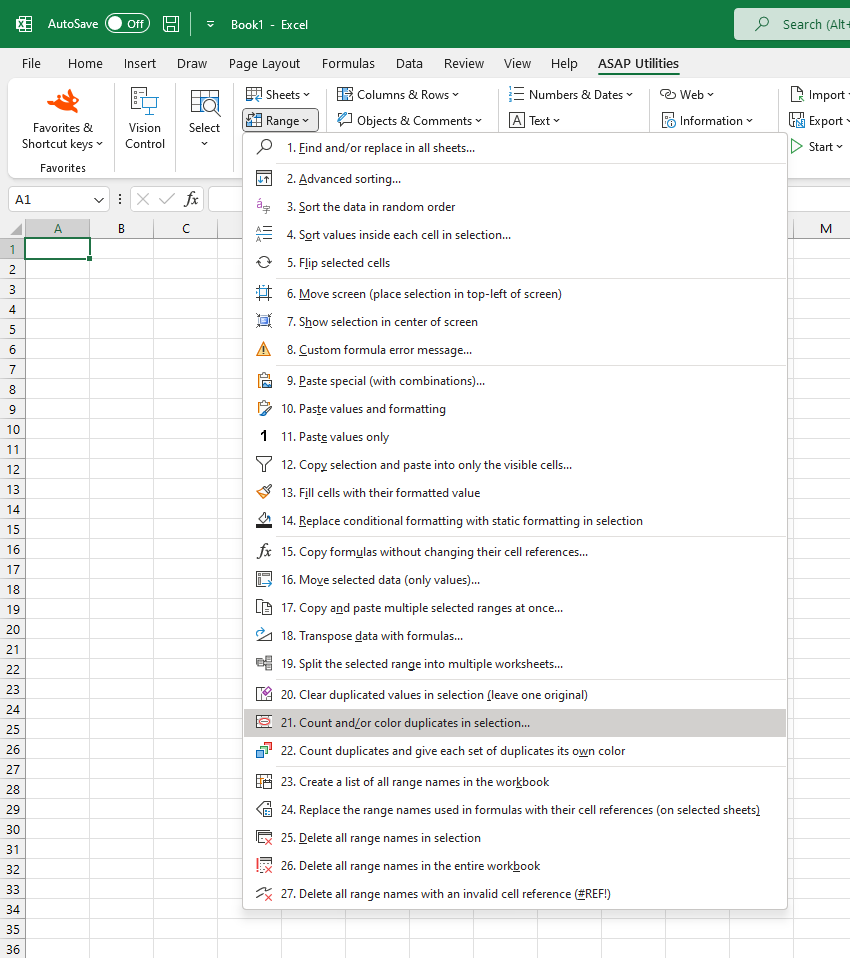
Task: Open the File tab
Action: pyautogui.click(x=31, y=64)
